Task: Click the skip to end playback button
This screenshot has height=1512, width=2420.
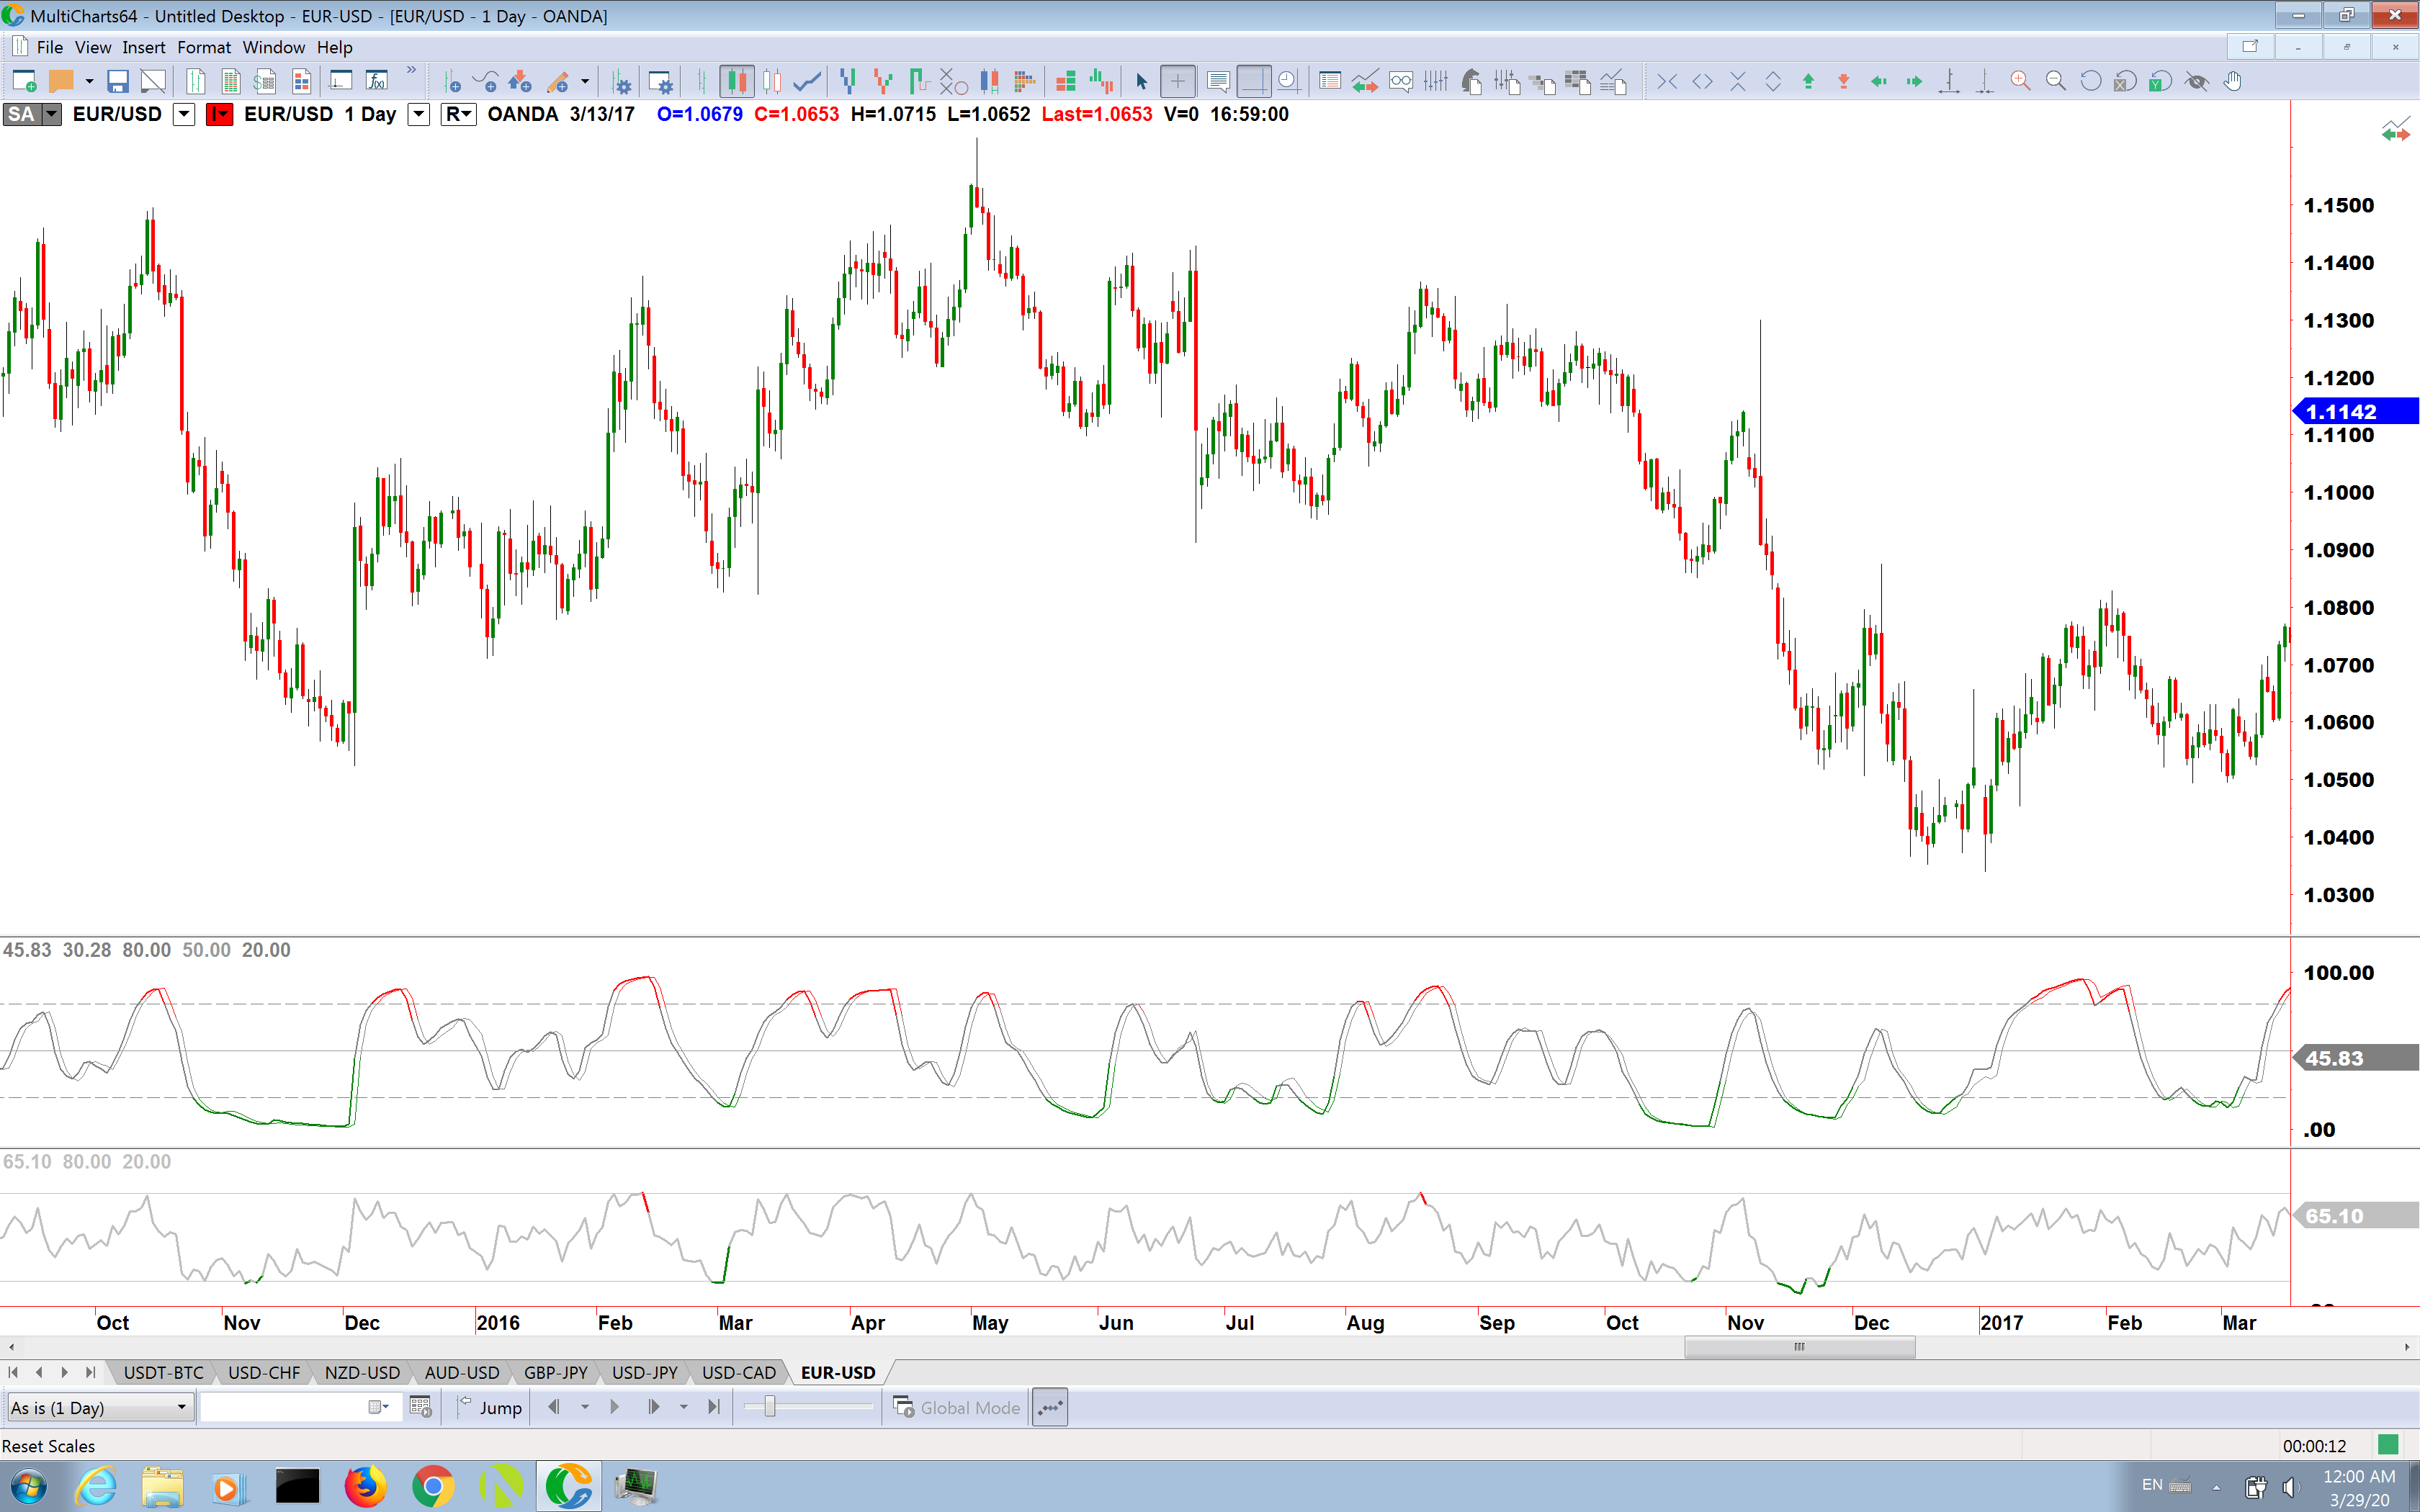Action: [x=713, y=1408]
